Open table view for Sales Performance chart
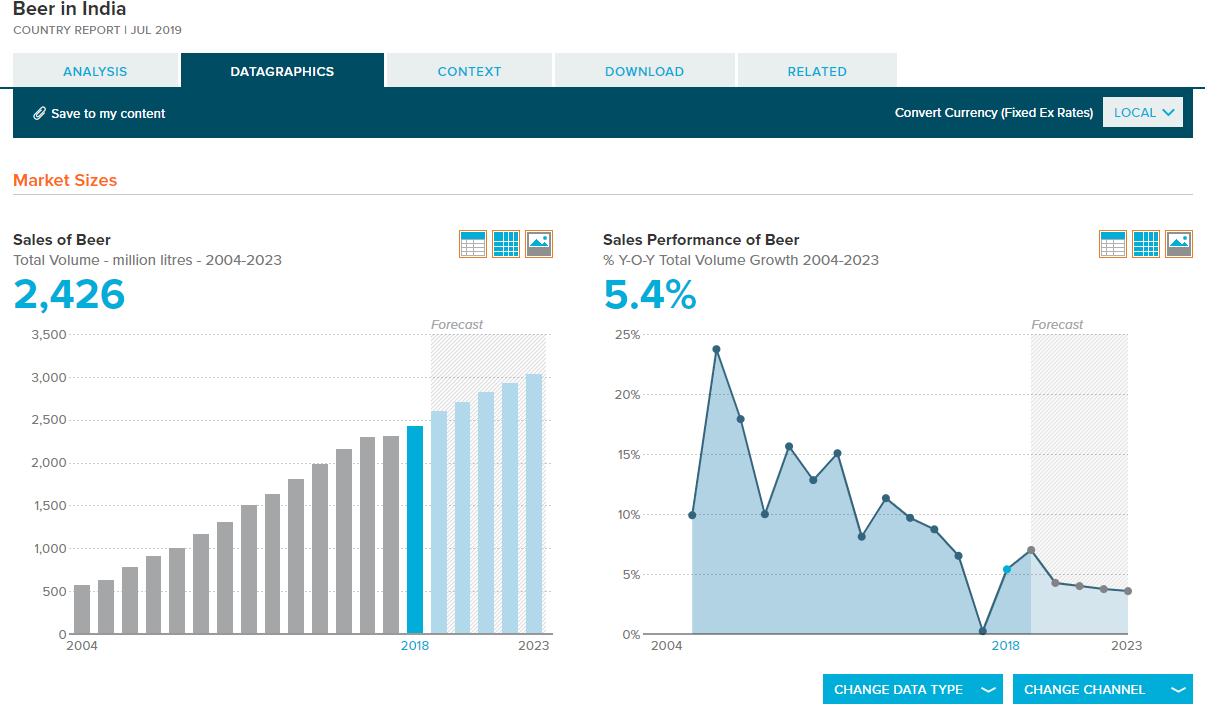This screenshot has width=1205, height=712. [x=1113, y=244]
